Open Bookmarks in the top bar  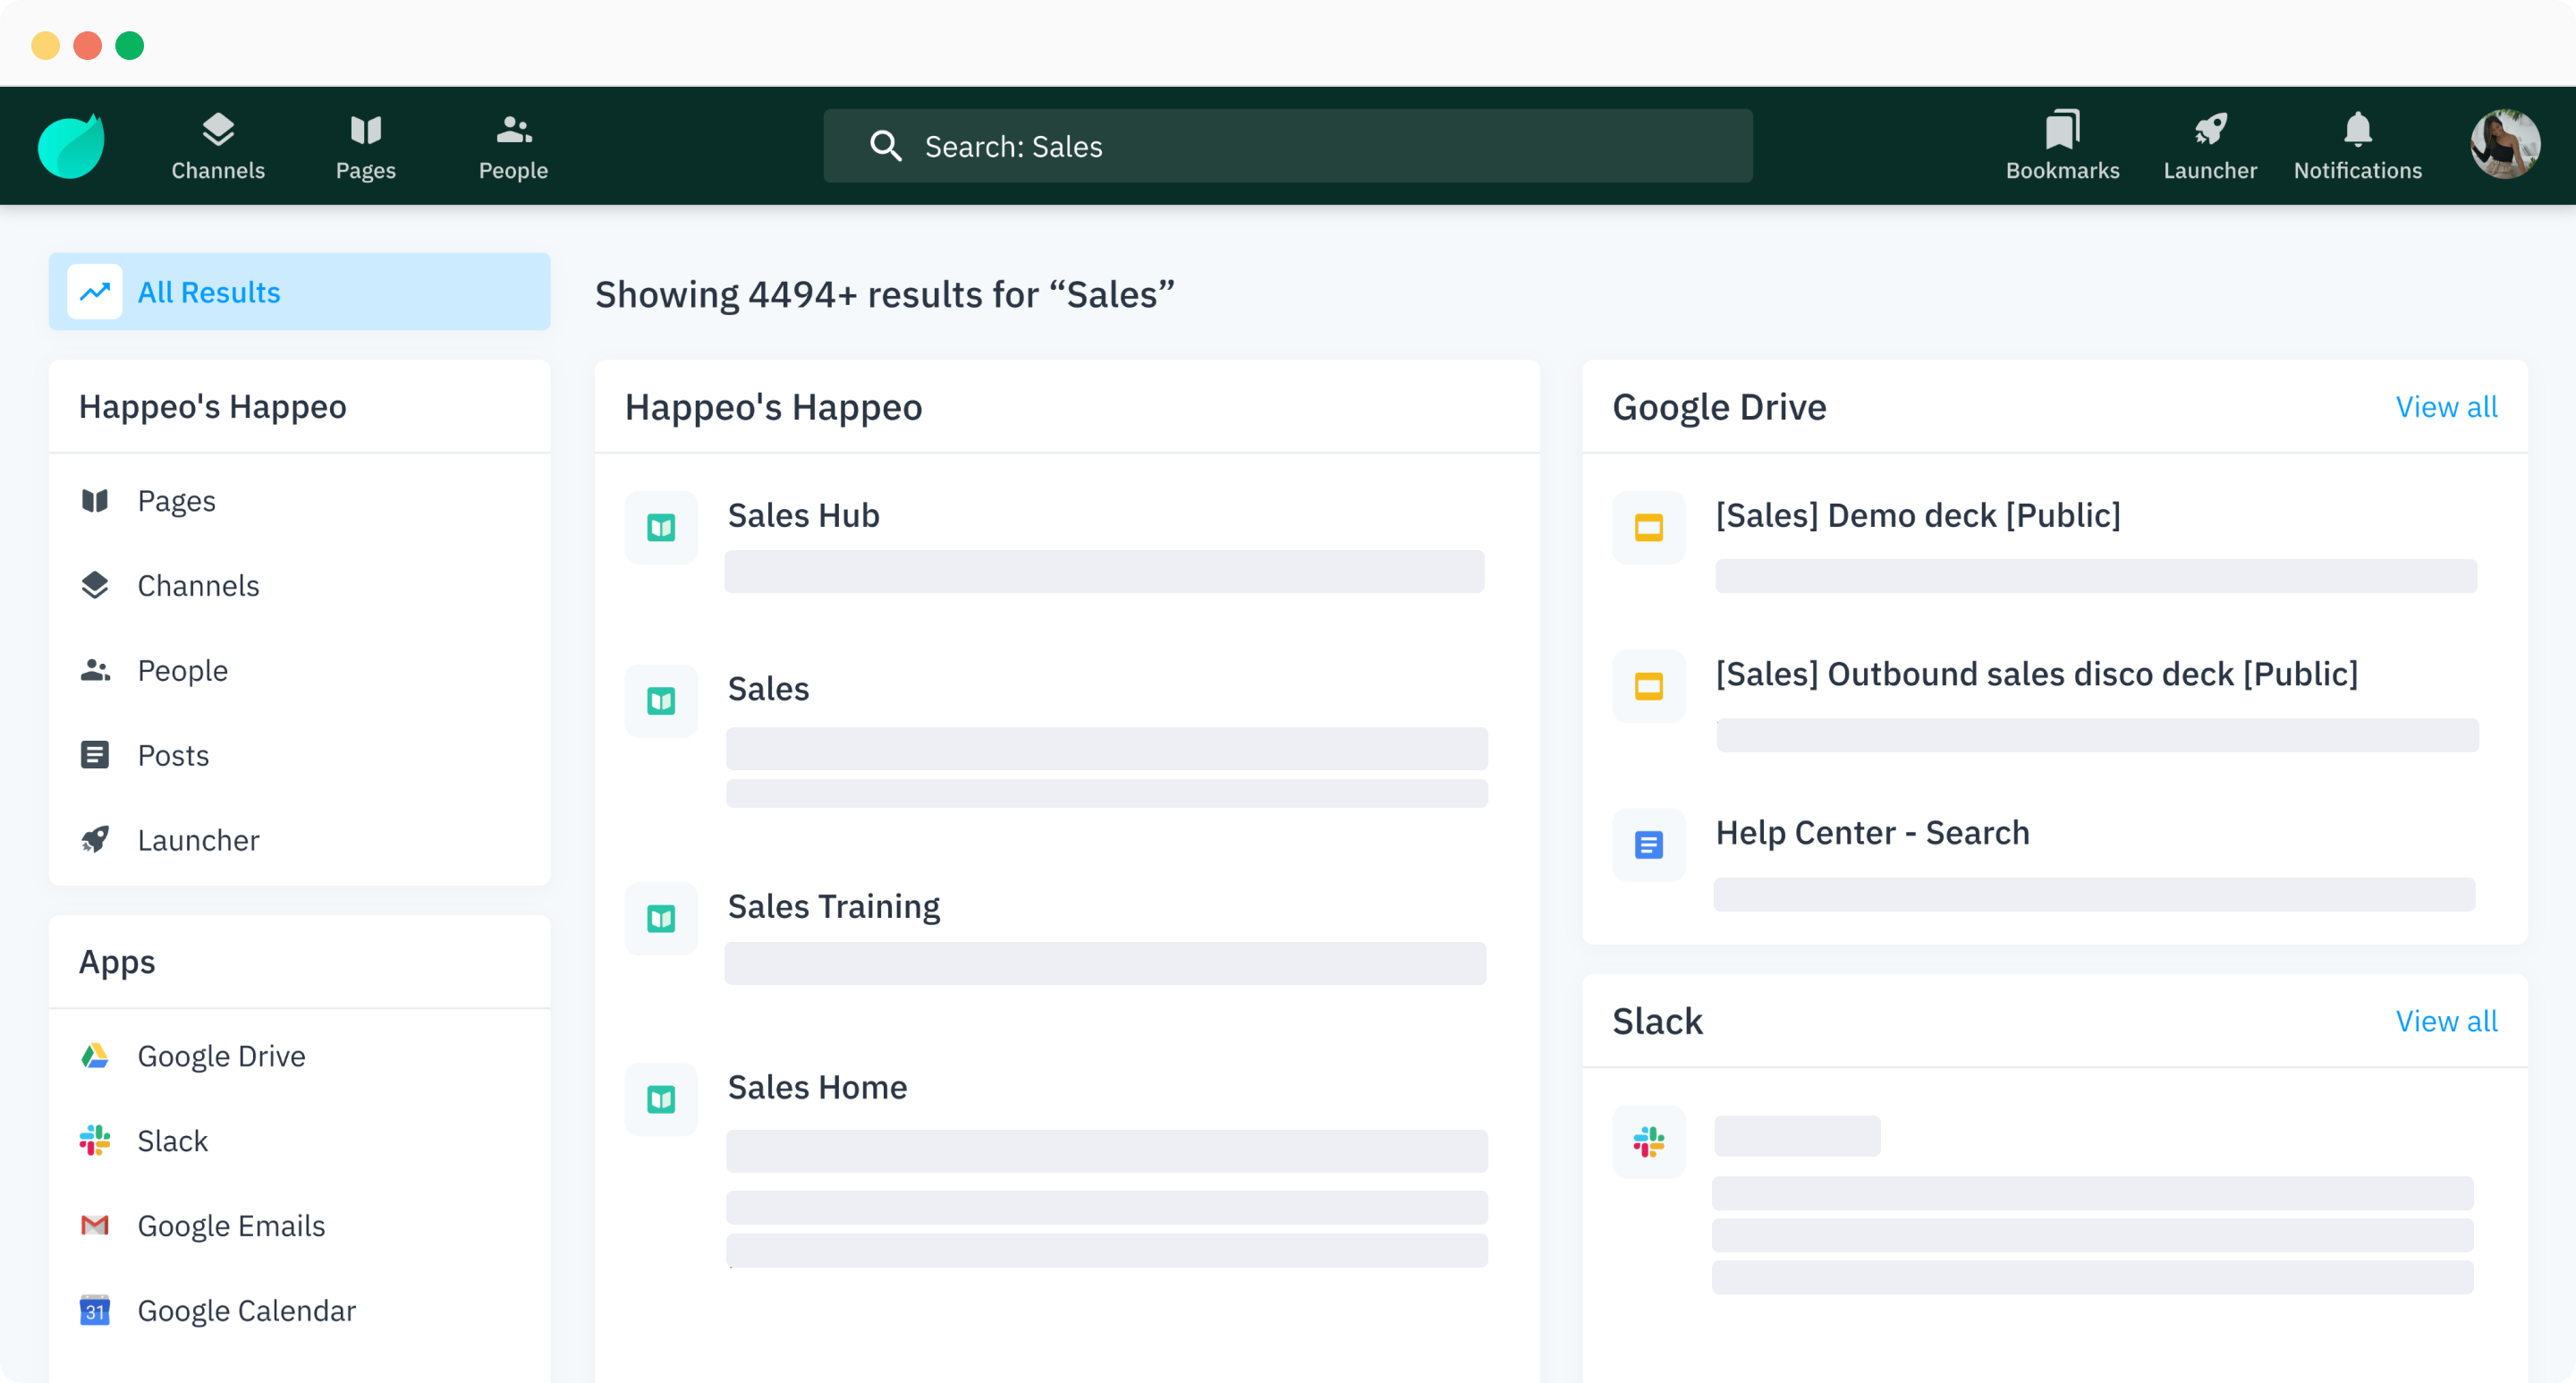2062,146
